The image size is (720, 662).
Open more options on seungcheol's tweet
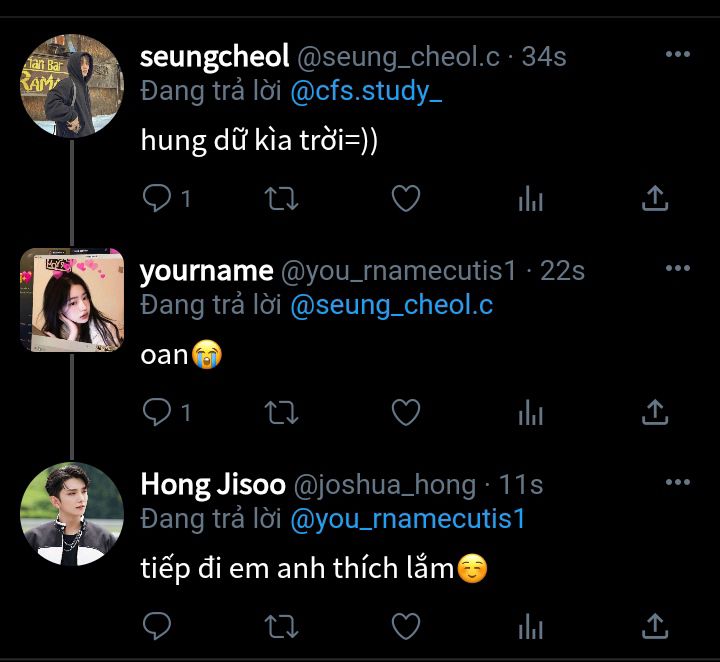pos(678,55)
